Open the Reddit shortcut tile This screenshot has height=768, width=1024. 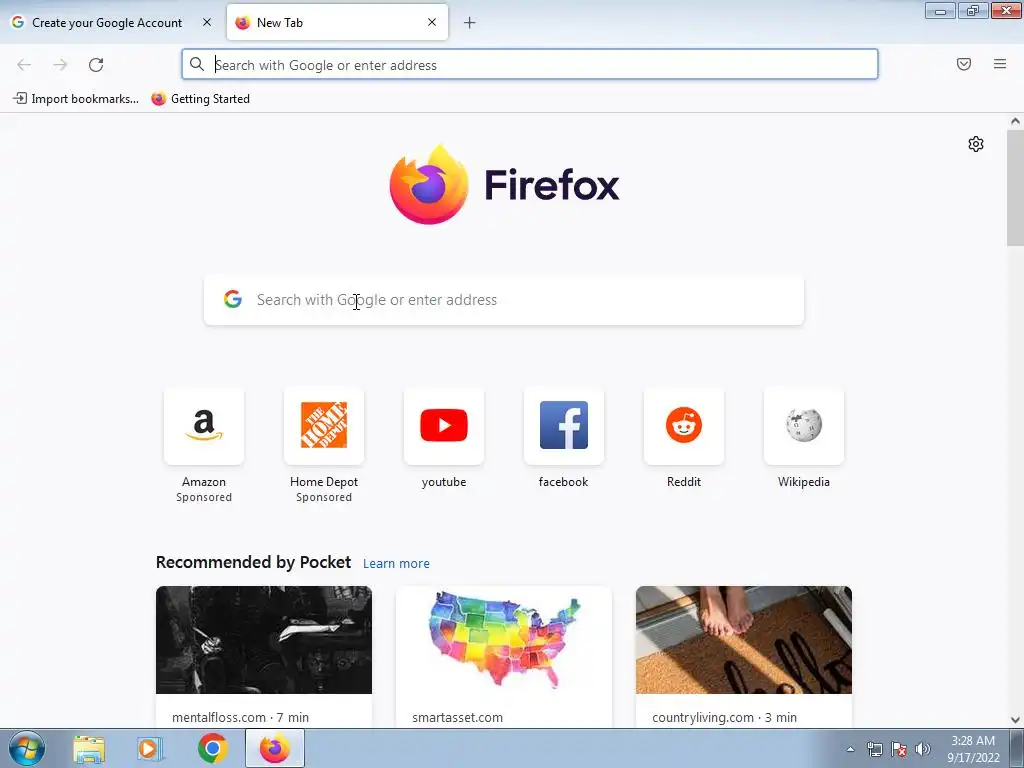click(684, 426)
